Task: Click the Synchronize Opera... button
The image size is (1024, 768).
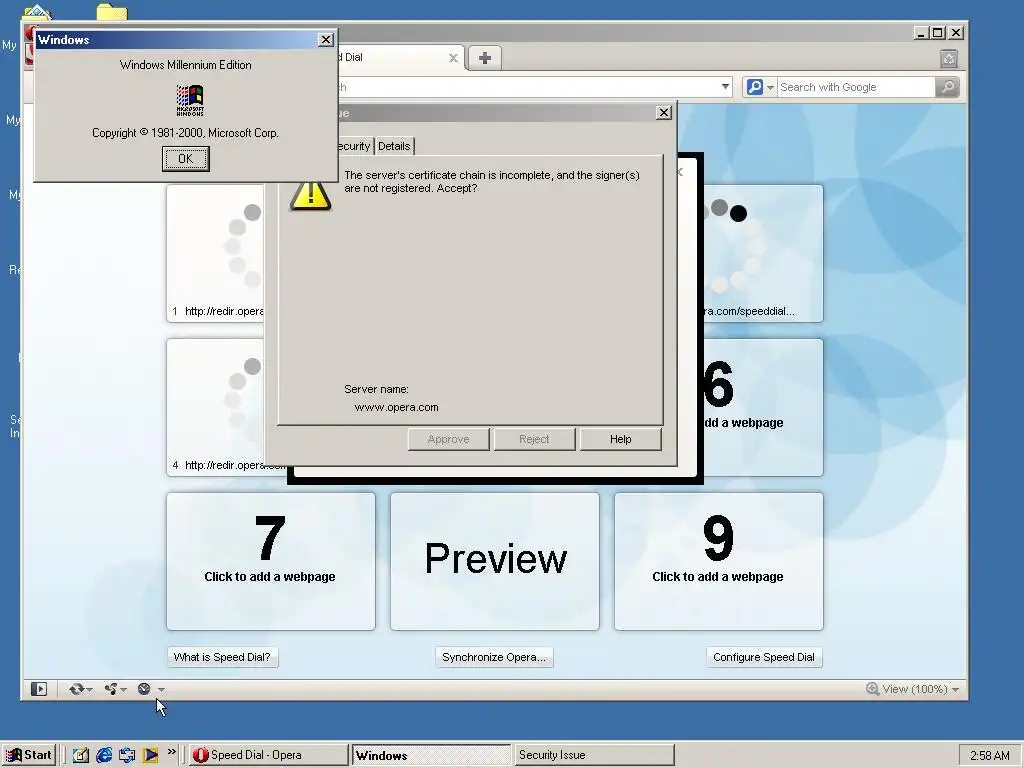Action: pos(494,657)
